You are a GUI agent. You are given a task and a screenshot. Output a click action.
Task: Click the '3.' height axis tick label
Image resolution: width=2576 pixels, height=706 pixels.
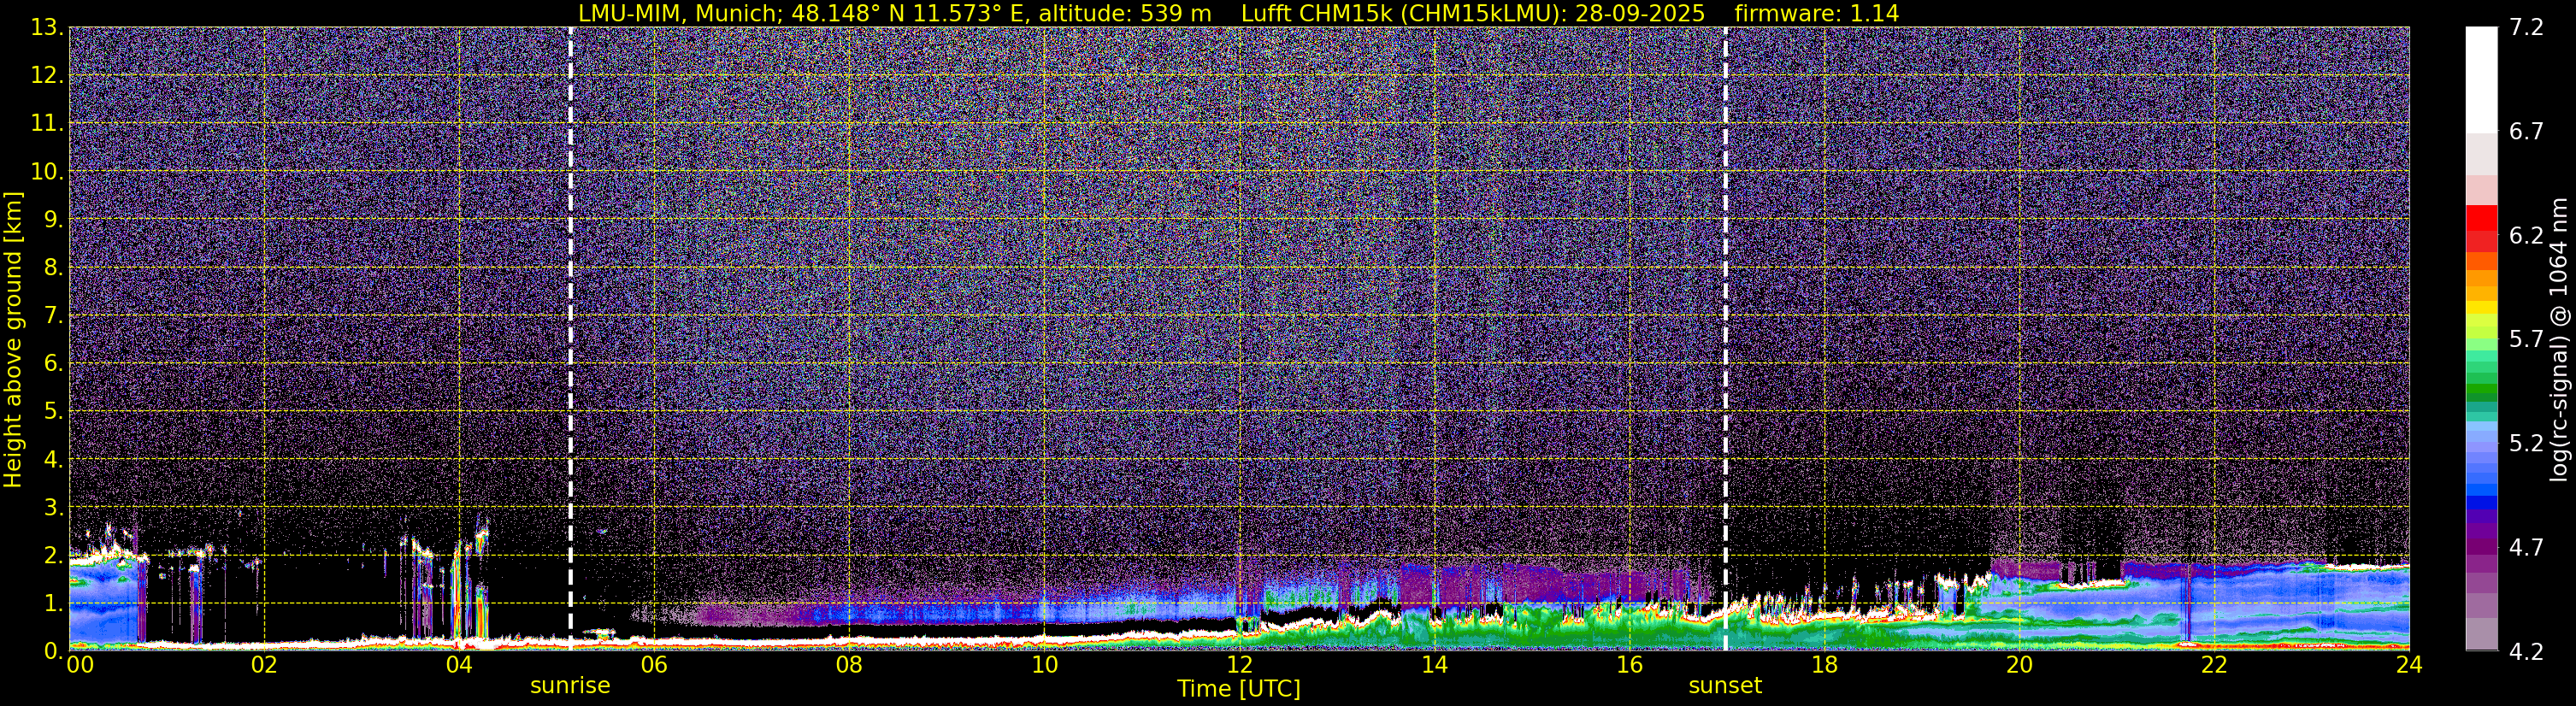(x=53, y=507)
